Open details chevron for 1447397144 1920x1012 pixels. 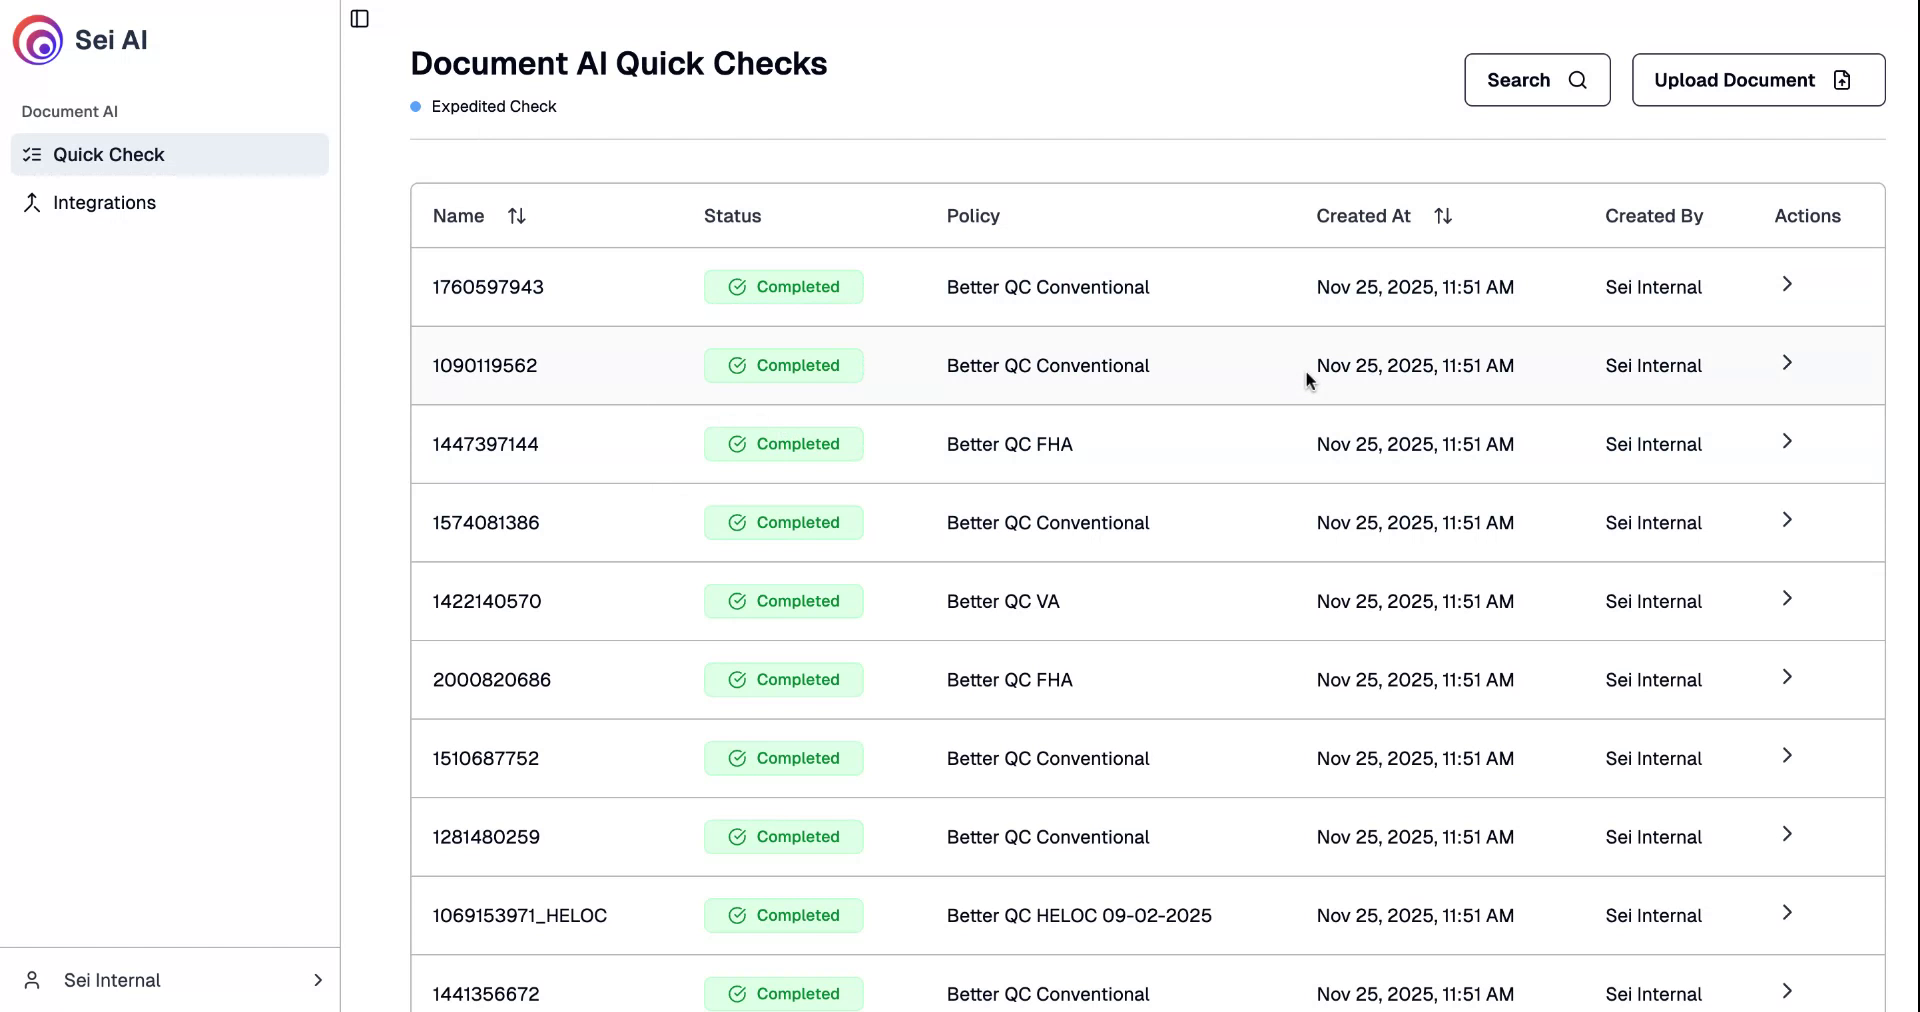(1786, 442)
